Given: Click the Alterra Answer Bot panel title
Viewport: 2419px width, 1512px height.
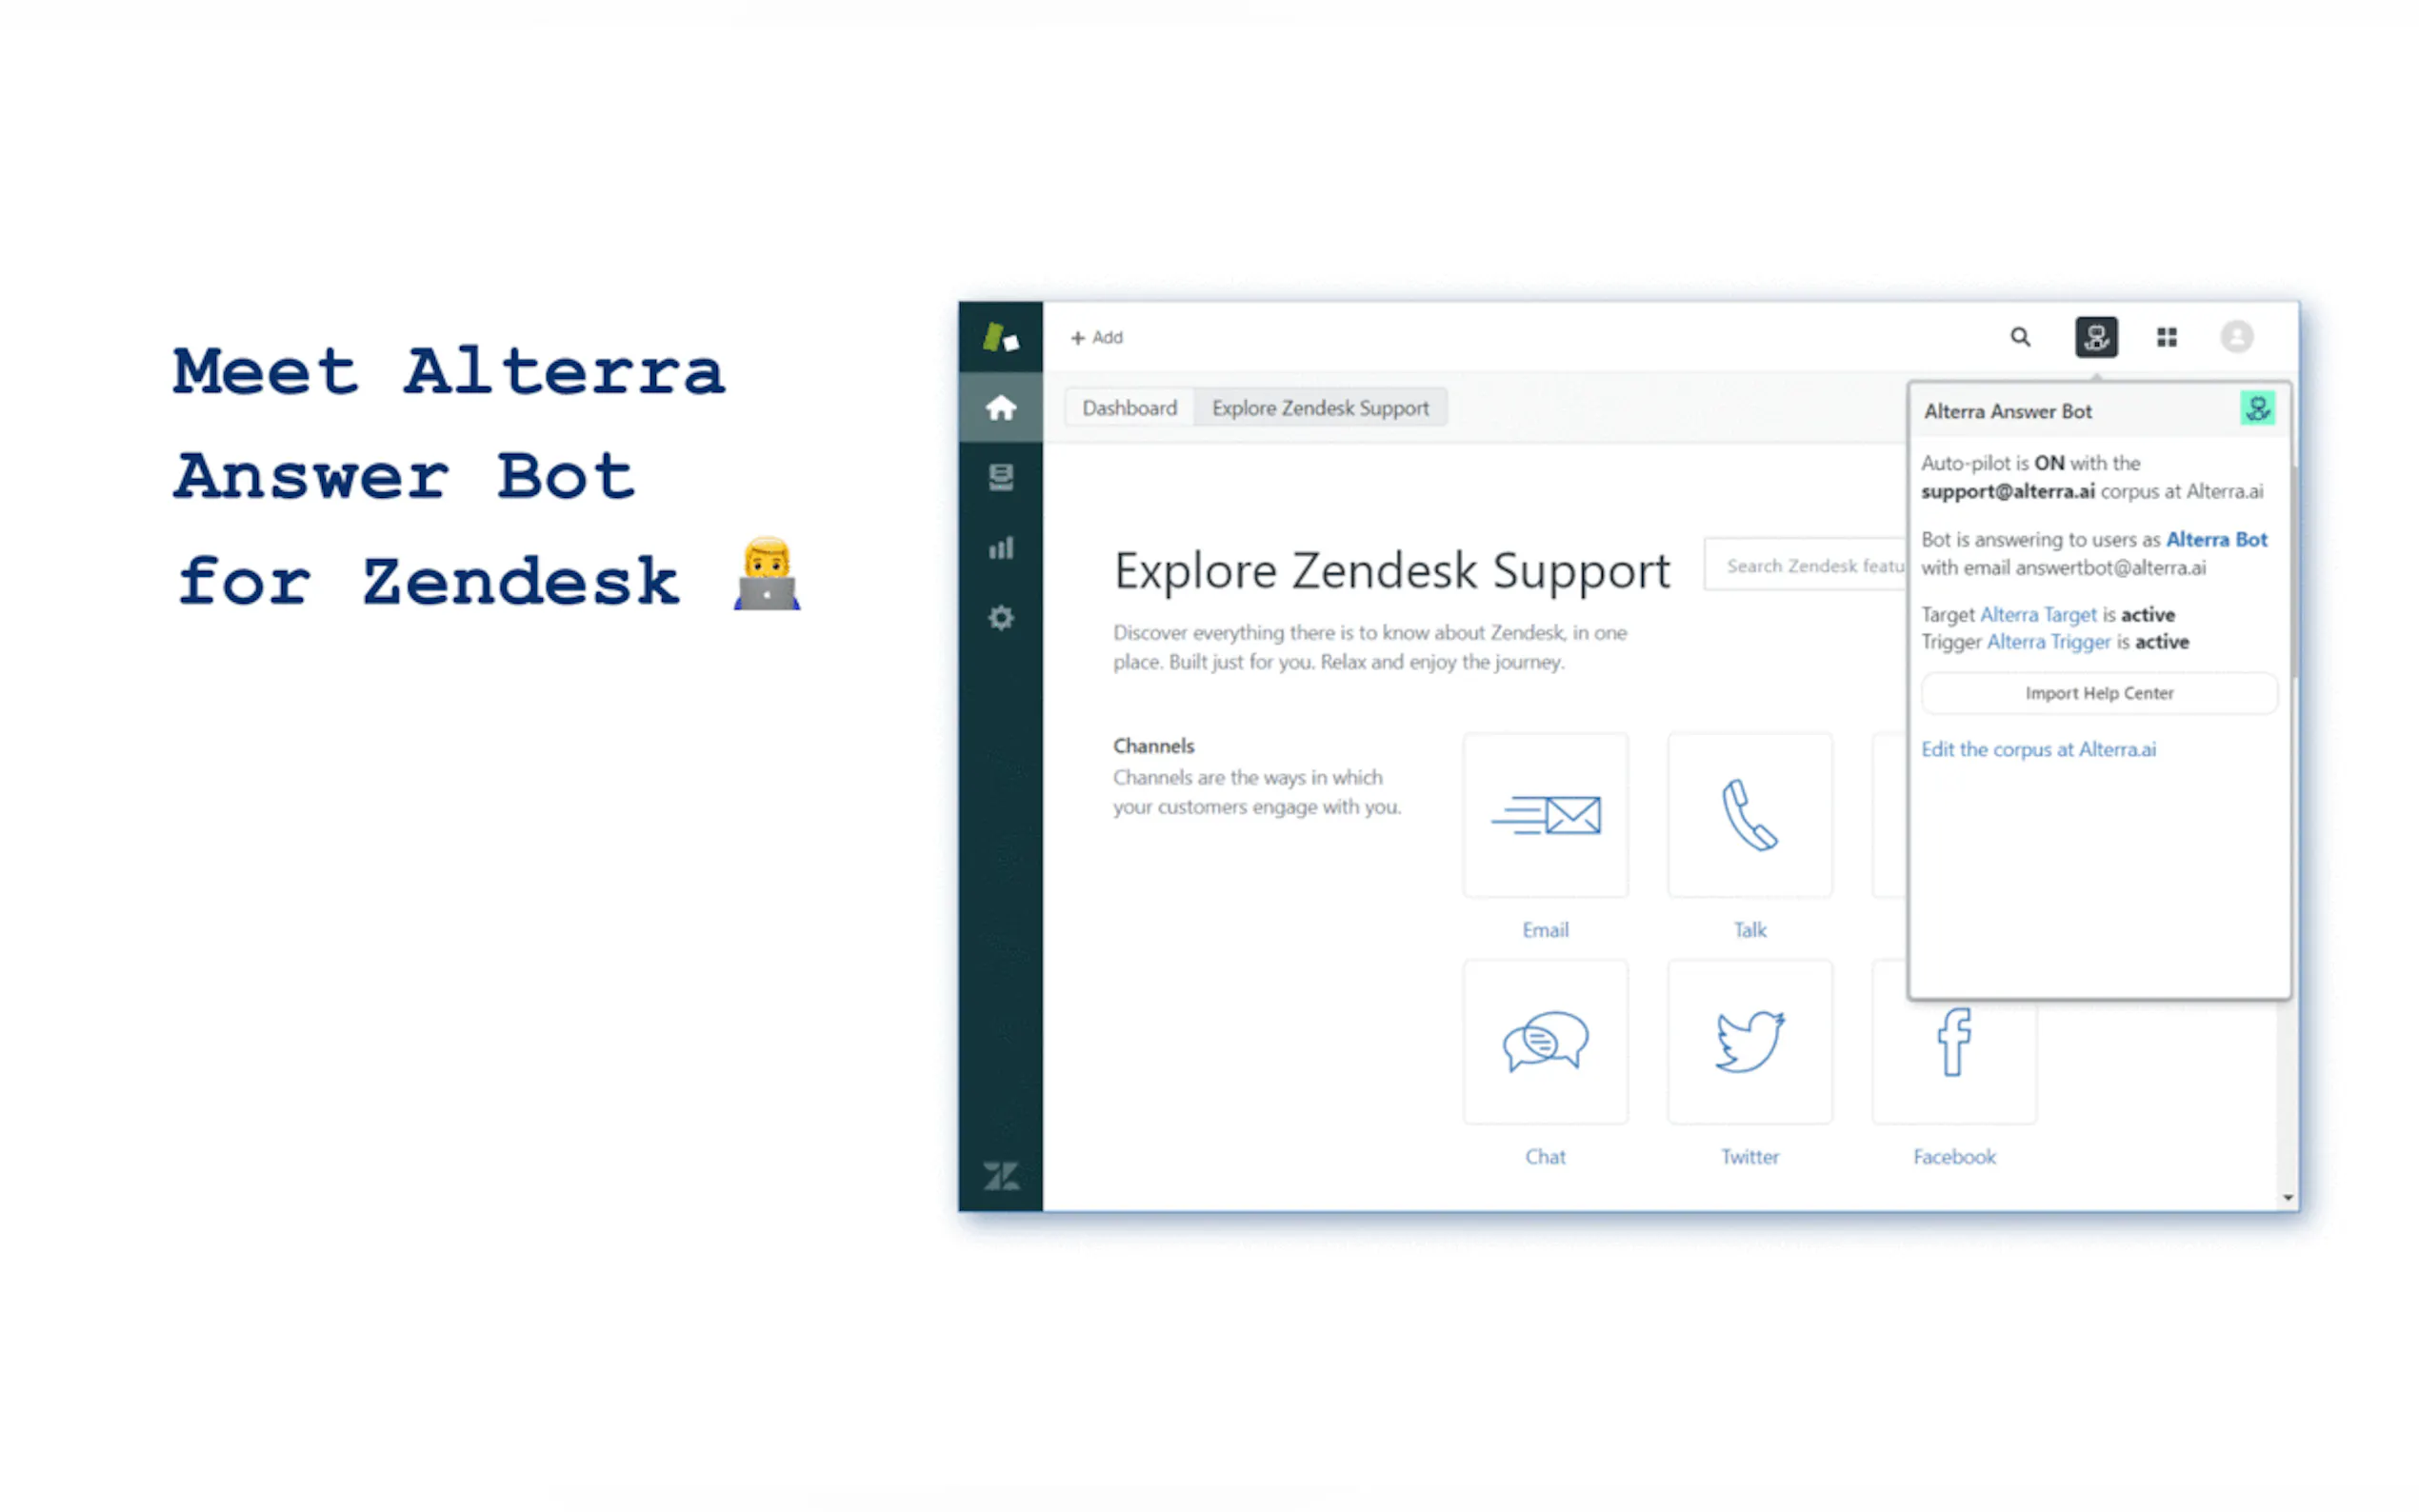Looking at the screenshot, I should tap(2007, 411).
